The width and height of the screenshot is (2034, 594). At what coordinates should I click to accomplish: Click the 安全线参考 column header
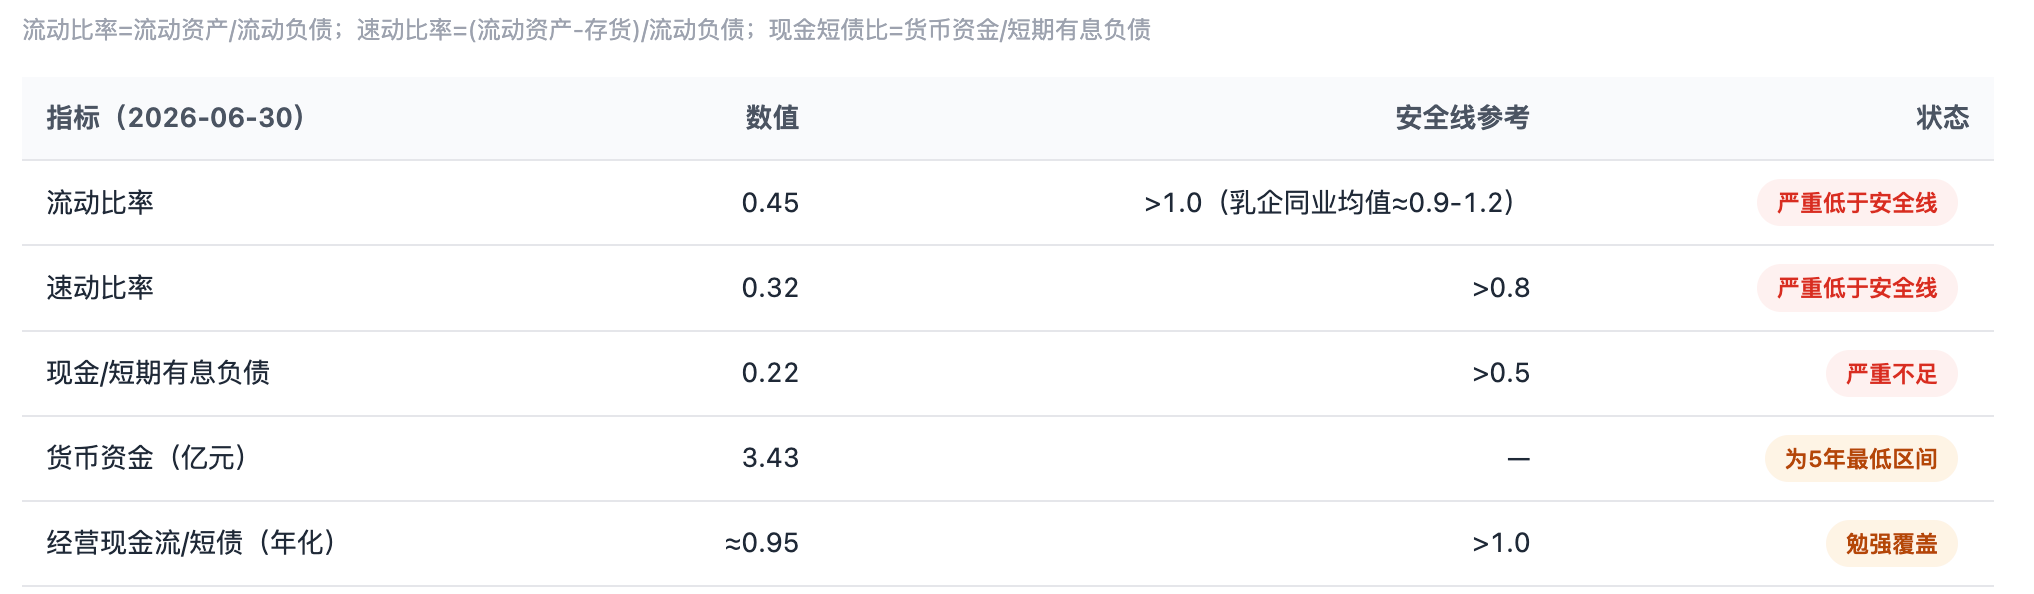coord(1462,118)
